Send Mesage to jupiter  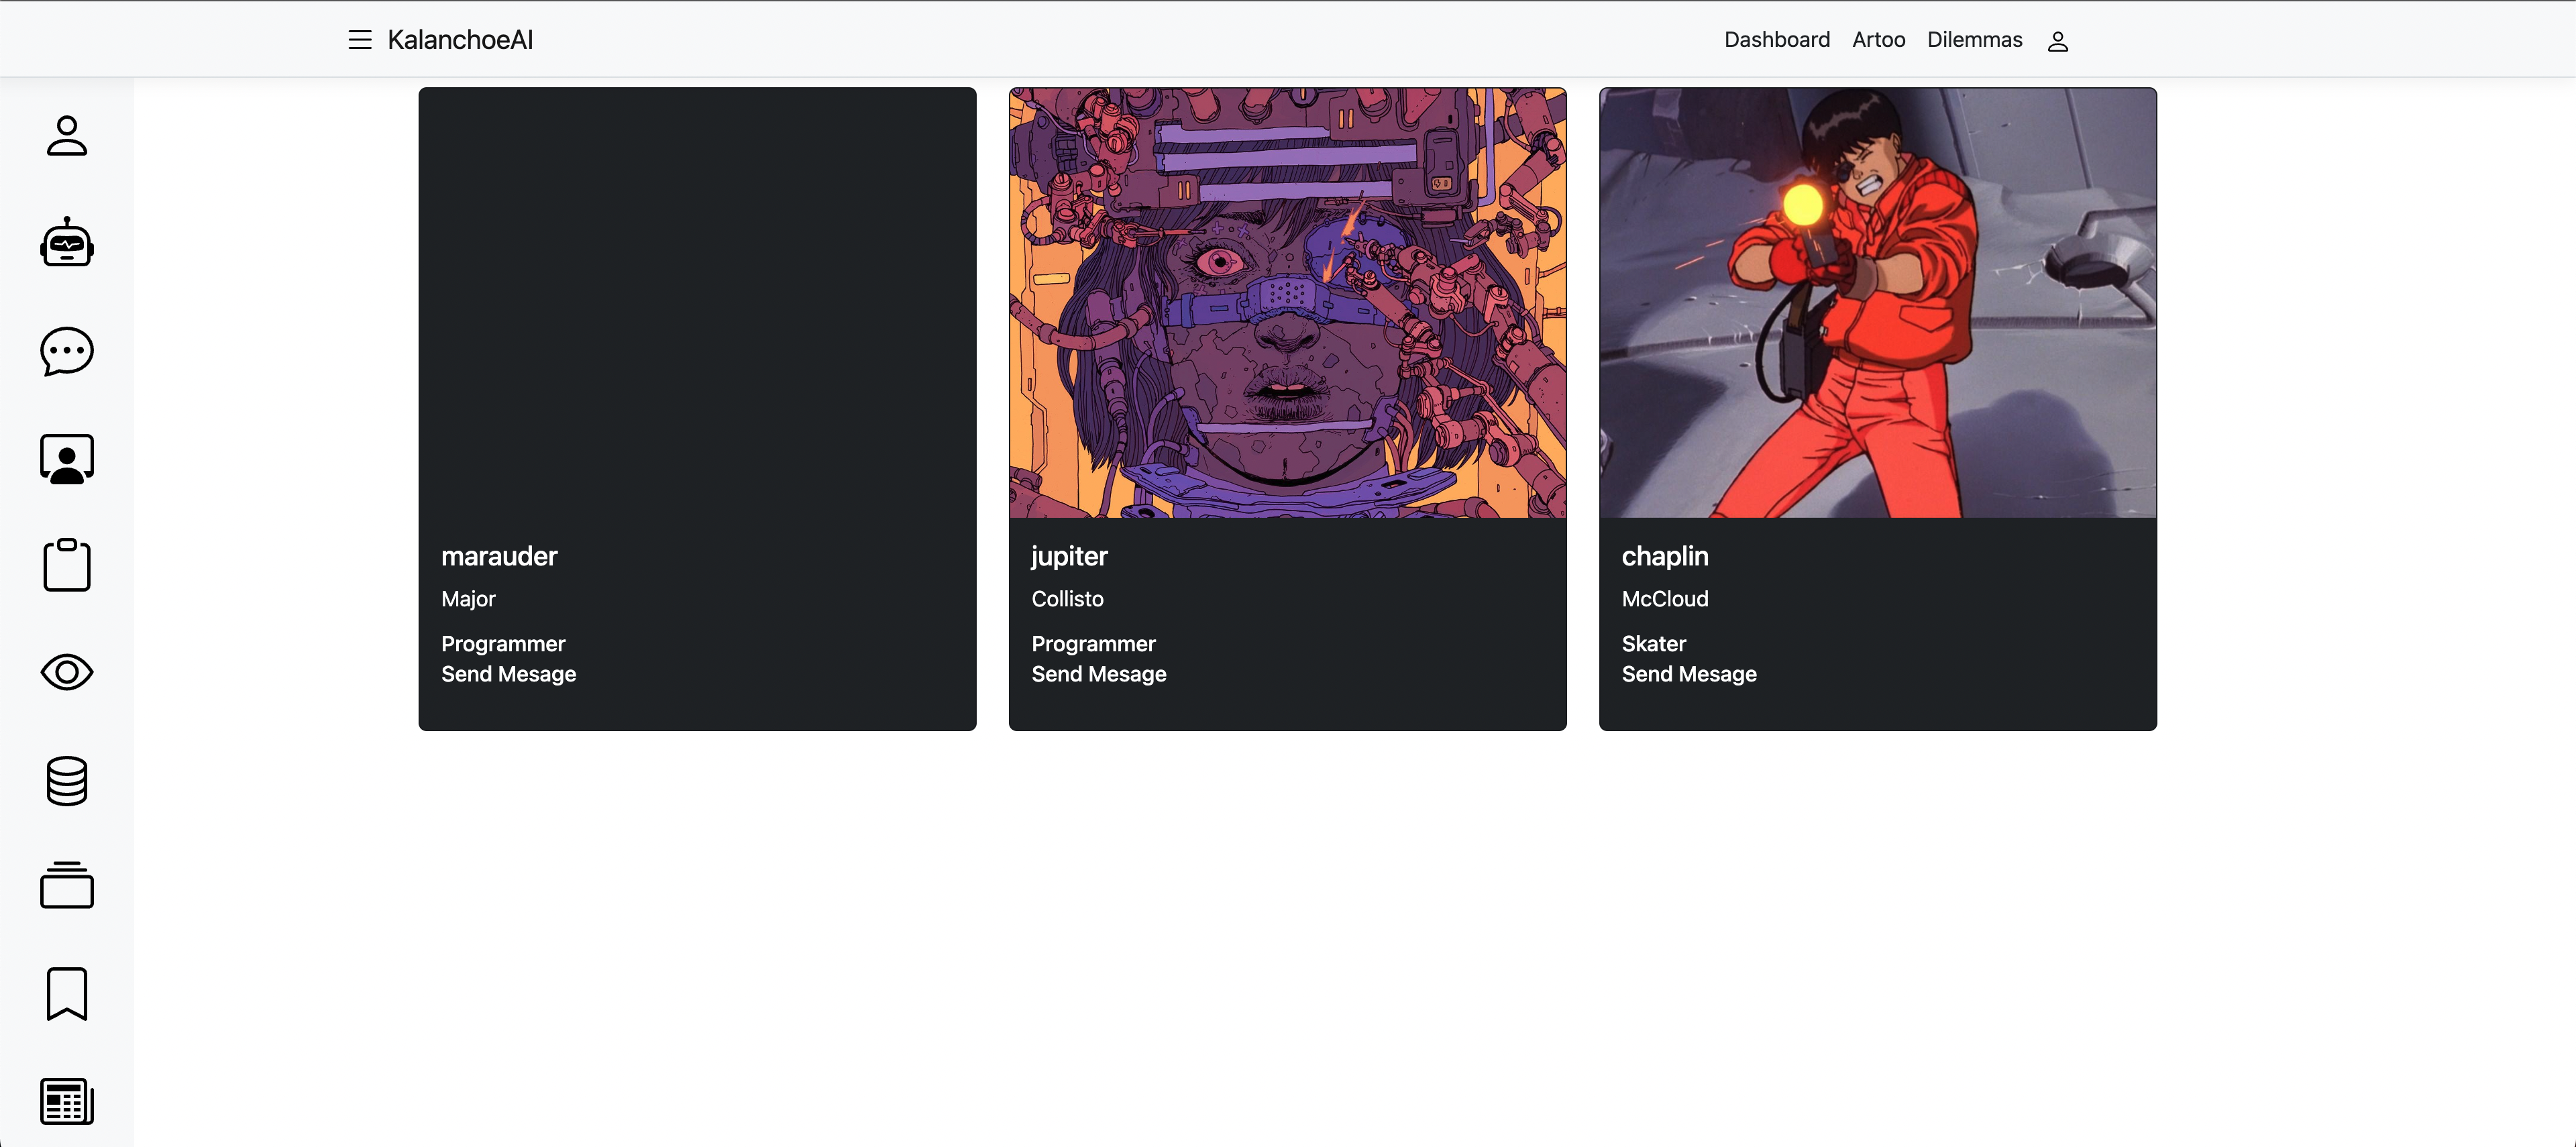point(1099,674)
